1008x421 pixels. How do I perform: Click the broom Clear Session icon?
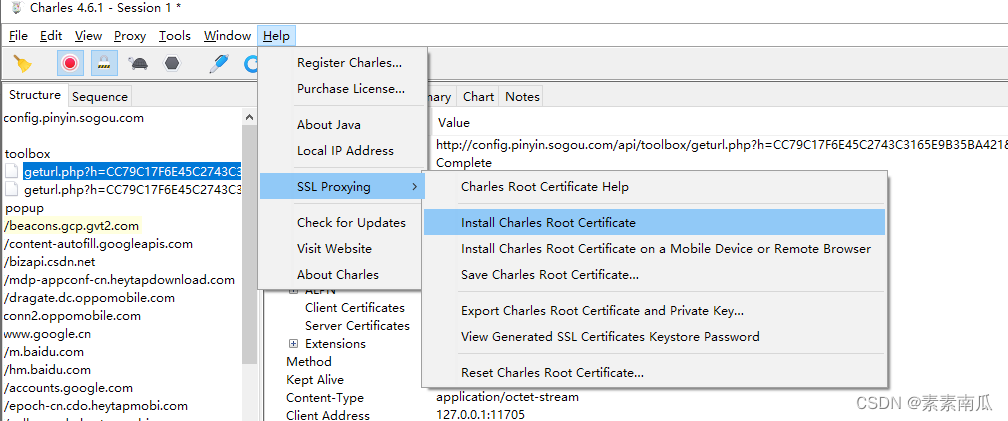pos(23,64)
